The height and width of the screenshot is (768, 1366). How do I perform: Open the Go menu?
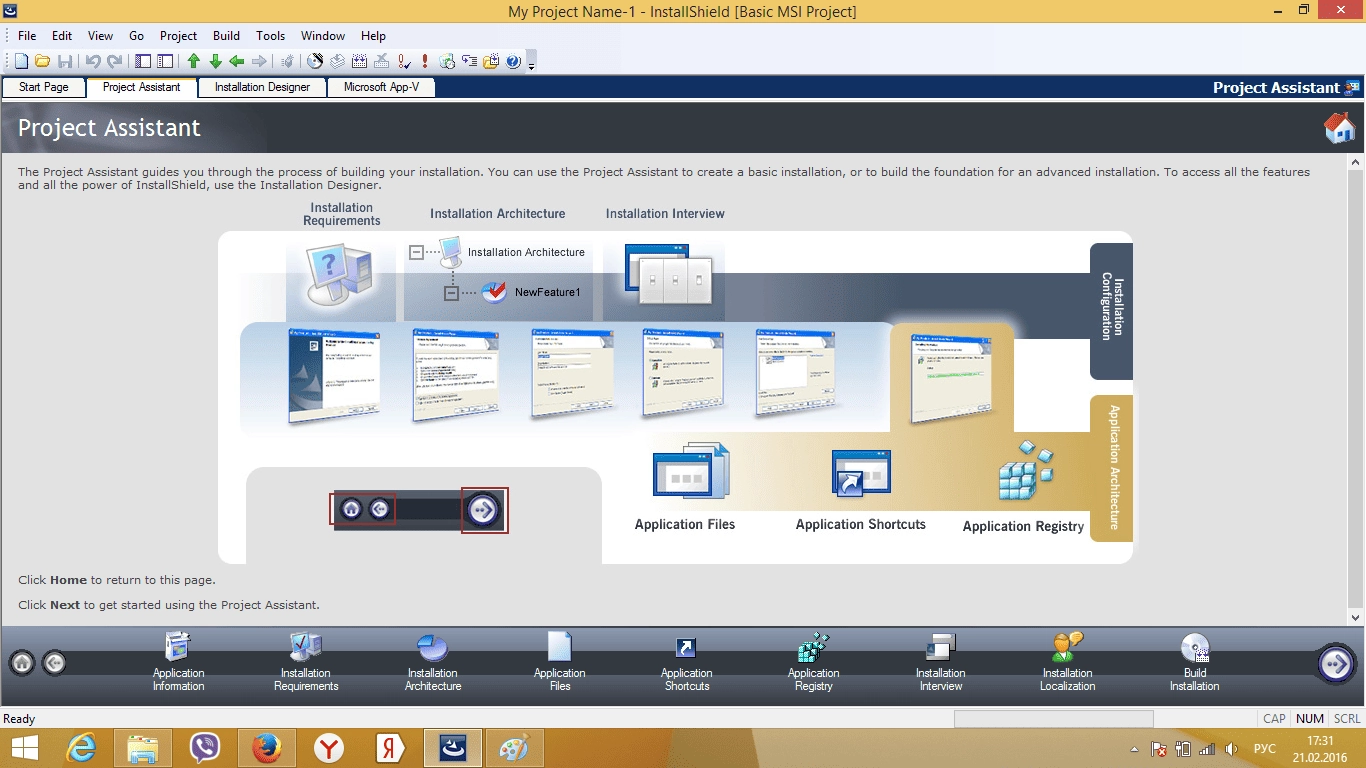[137, 36]
